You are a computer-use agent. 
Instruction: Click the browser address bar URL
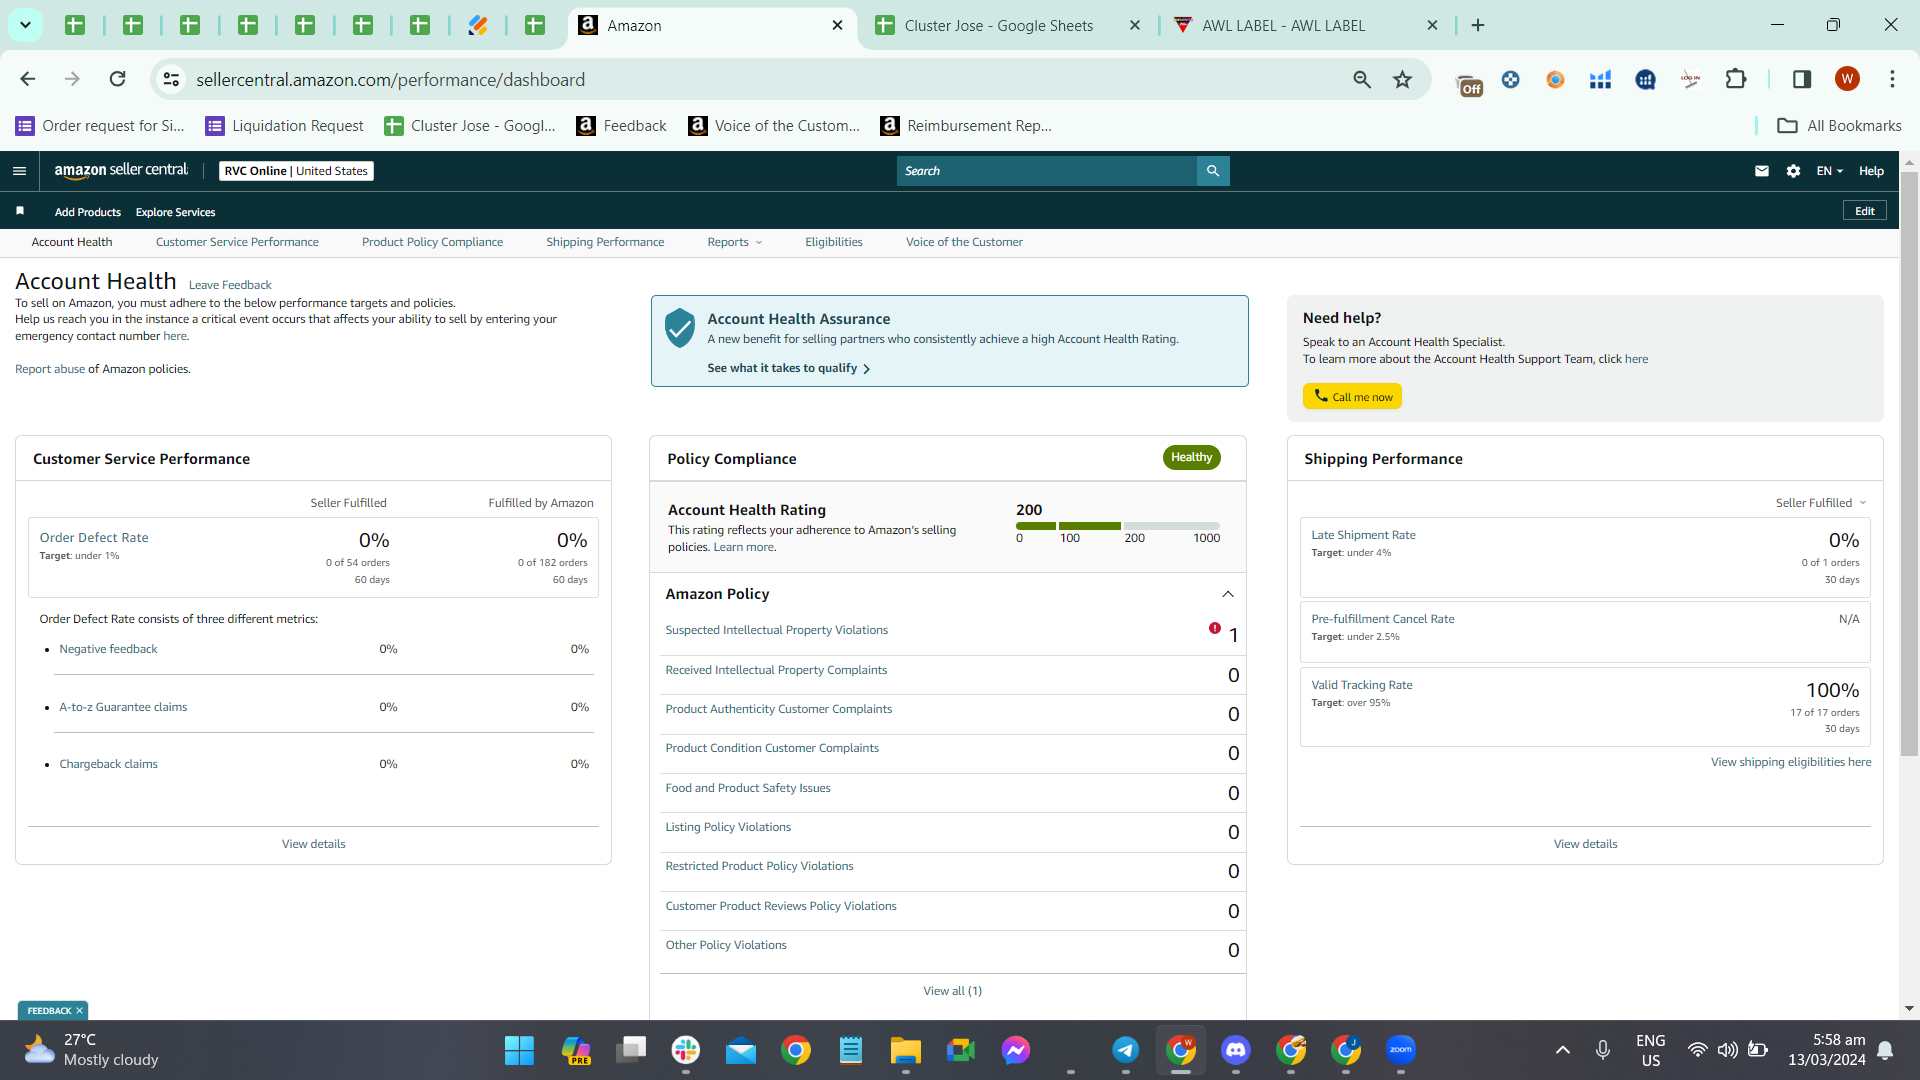[391, 80]
